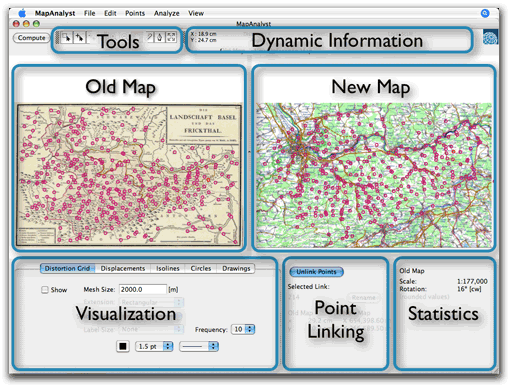This screenshot has width=513, height=386.
Task: Click the Compute button
Action: tap(31, 38)
